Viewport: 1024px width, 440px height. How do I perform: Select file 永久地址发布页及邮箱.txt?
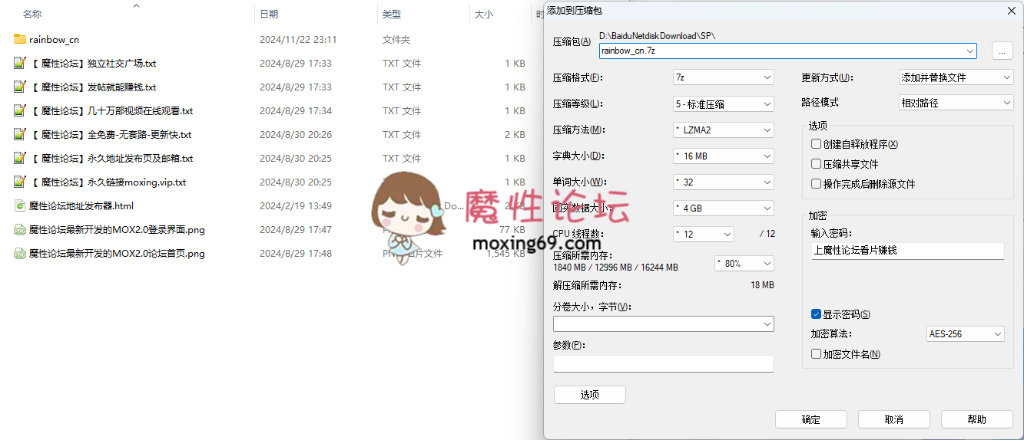(x=111, y=158)
